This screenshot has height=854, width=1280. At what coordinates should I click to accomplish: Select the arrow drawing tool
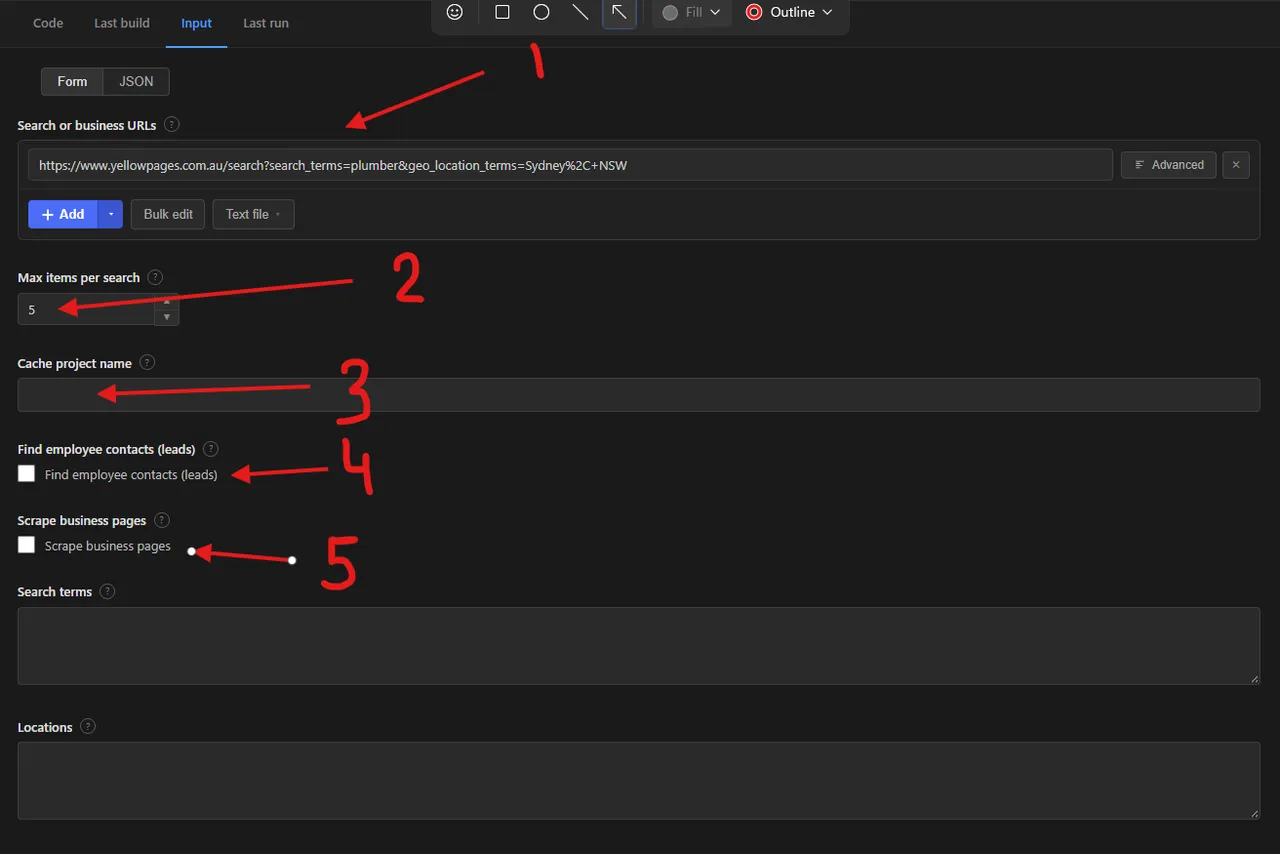tap(619, 13)
